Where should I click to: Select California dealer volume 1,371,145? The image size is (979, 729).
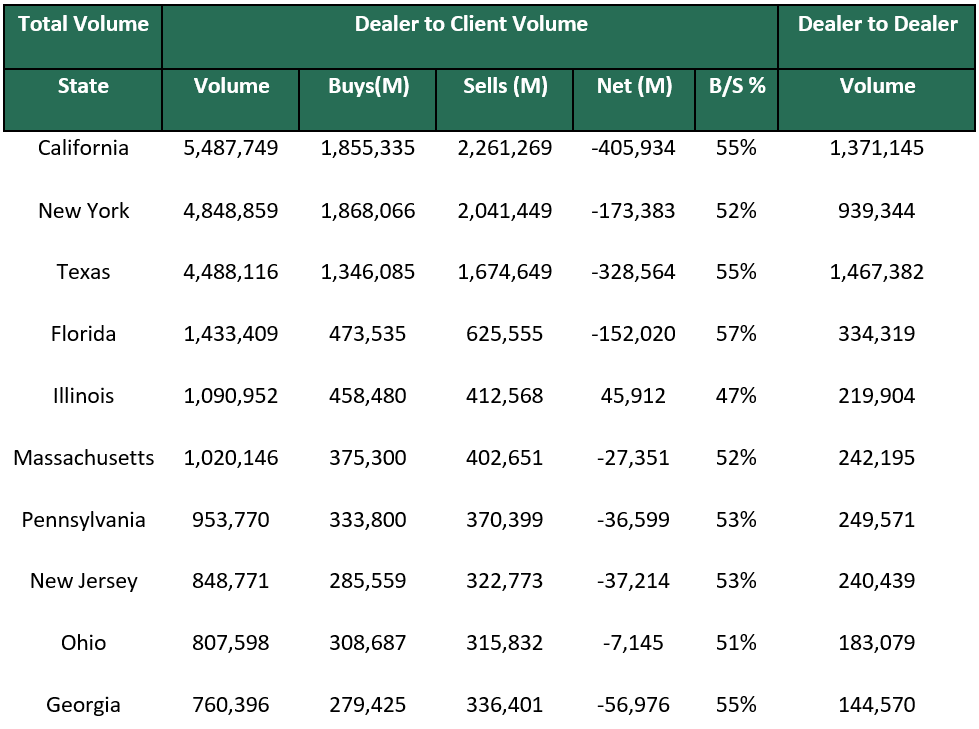click(877, 148)
